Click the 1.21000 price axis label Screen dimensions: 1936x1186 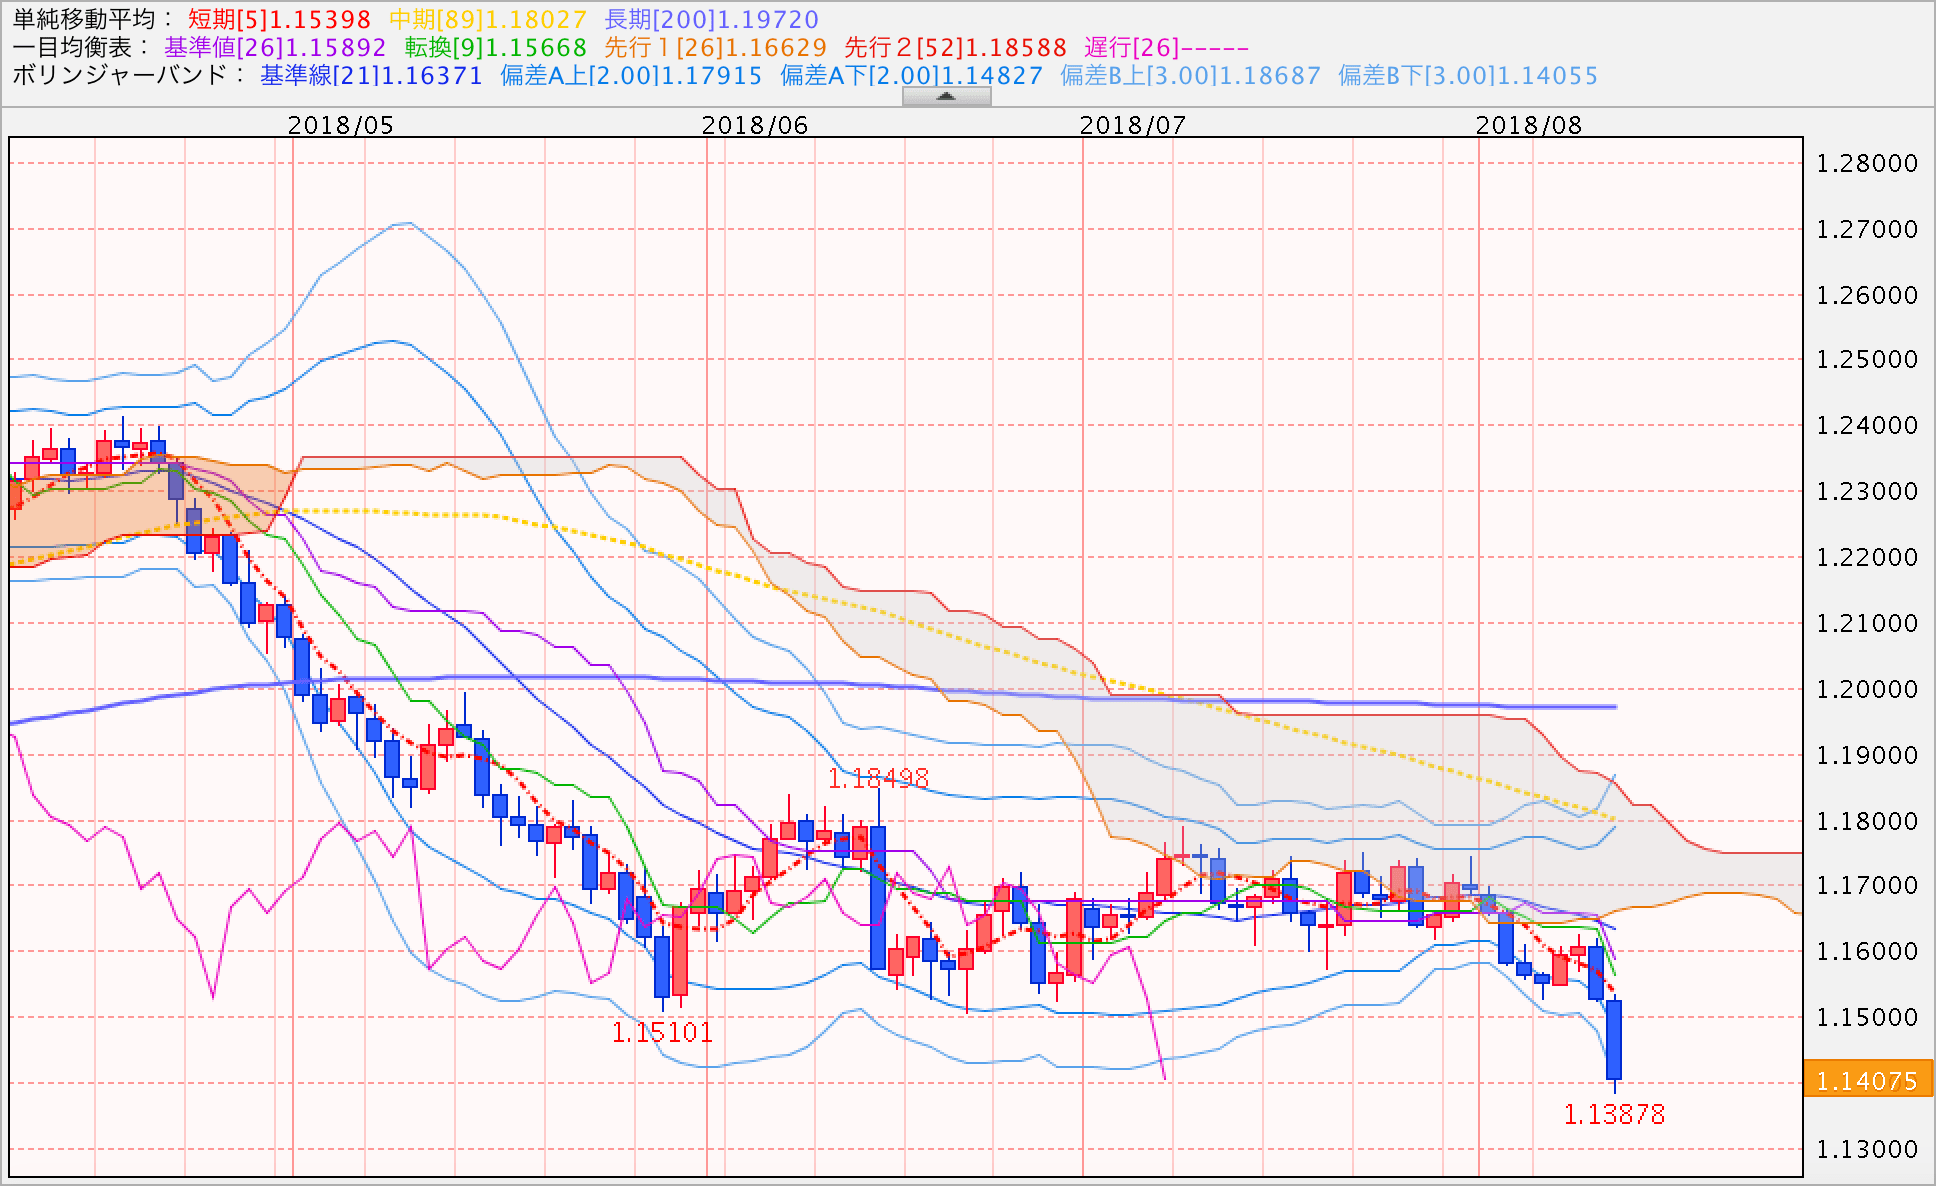1867,623
